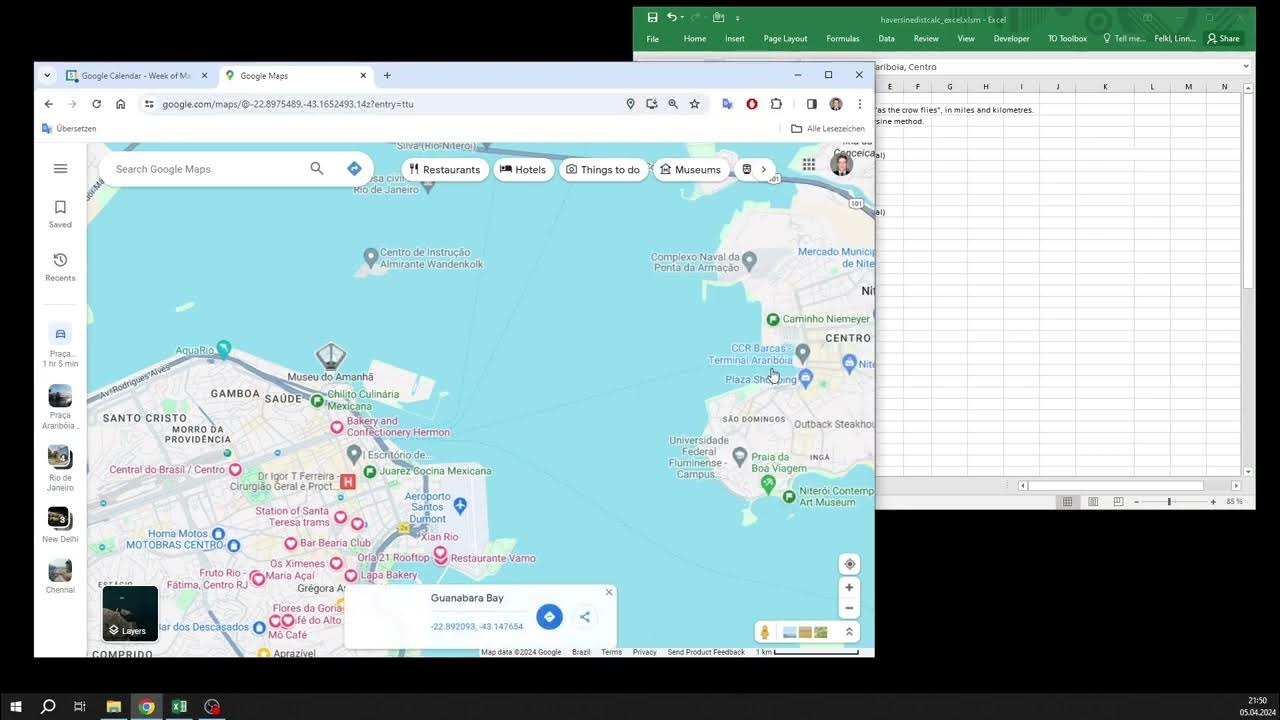
Task: Open the Excel Review tab
Action: pos(926,39)
